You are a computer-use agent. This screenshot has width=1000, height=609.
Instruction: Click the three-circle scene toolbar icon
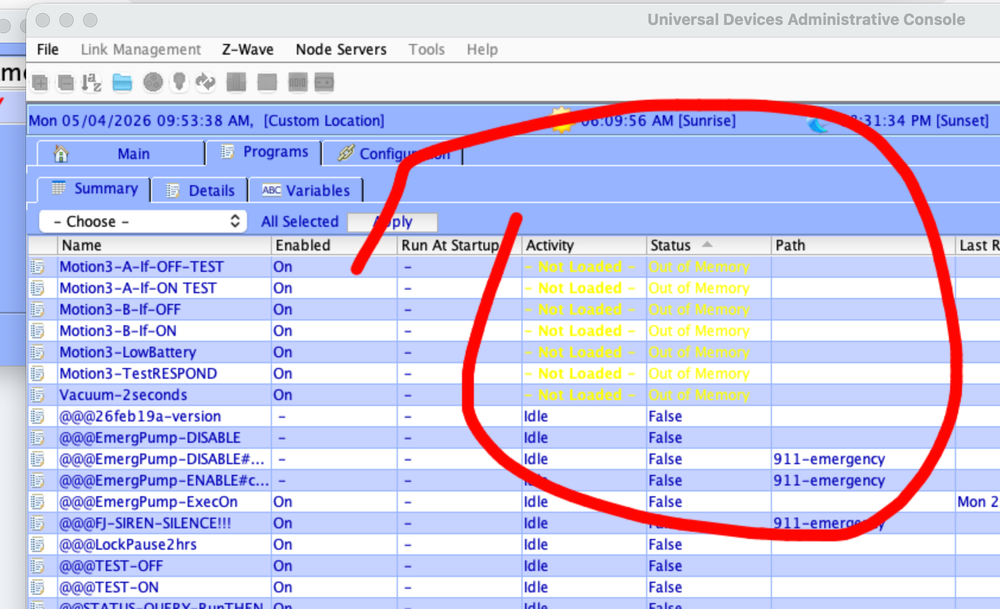152,82
